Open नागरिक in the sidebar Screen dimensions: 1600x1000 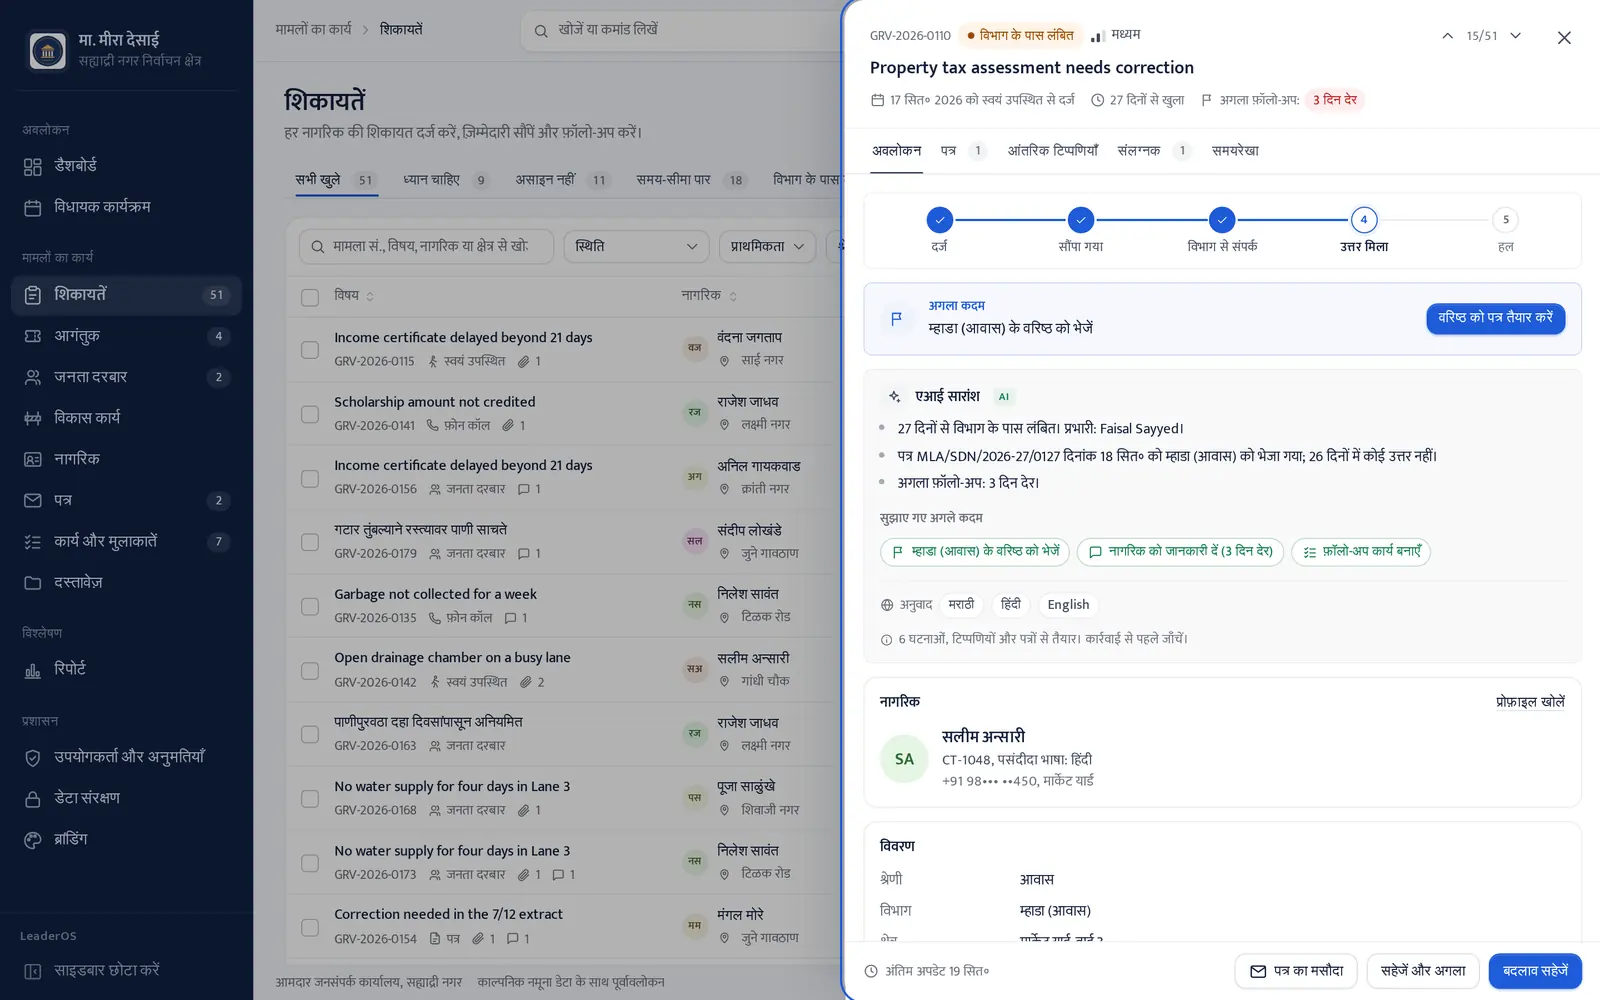(x=126, y=459)
